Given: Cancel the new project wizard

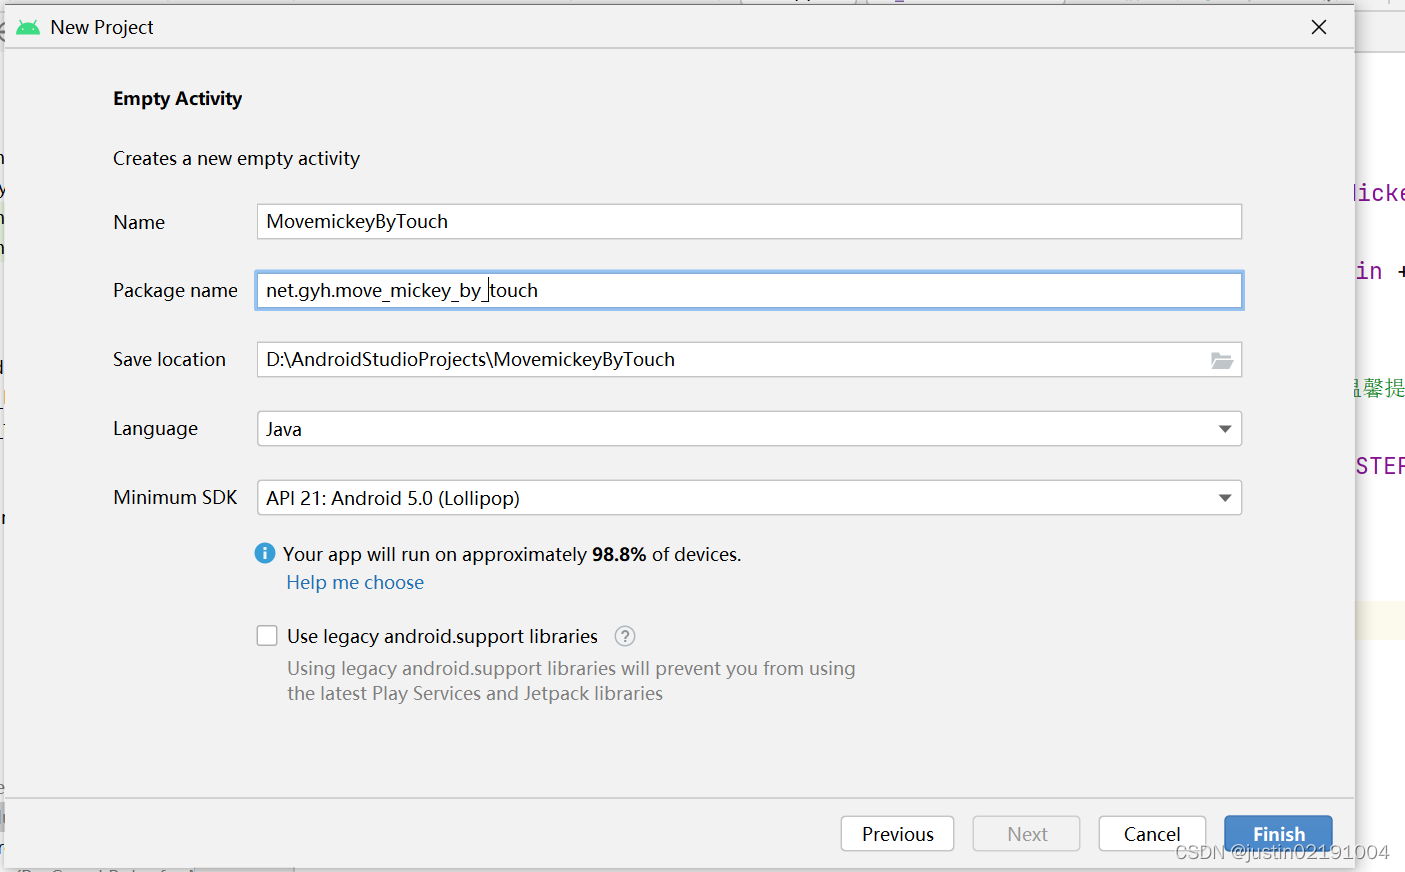Looking at the screenshot, I should pyautogui.click(x=1152, y=834).
